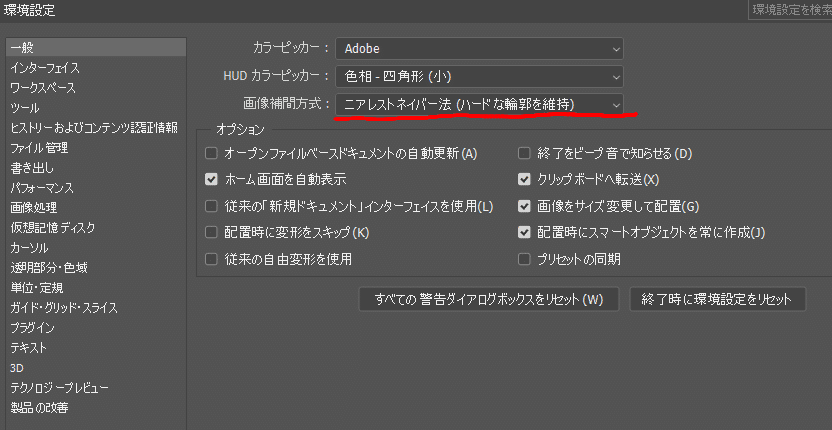Screen dimensions: 832x430
Task: Uncheck 配置時にスマートオブジェクトを常に作成 option
Action: point(524,233)
